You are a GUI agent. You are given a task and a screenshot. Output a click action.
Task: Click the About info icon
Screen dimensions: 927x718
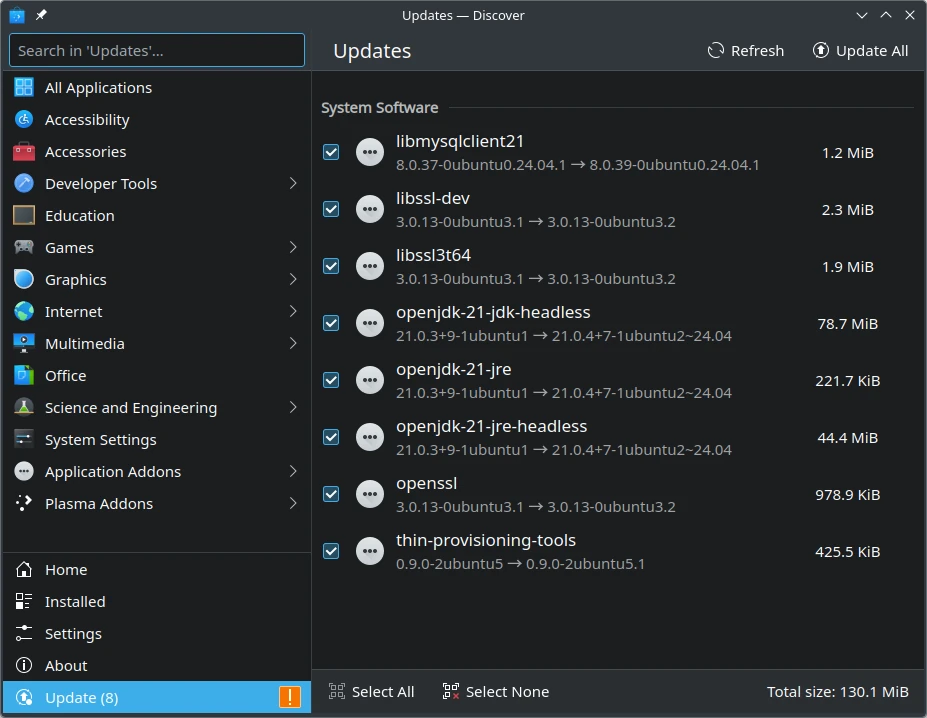[24, 665]
